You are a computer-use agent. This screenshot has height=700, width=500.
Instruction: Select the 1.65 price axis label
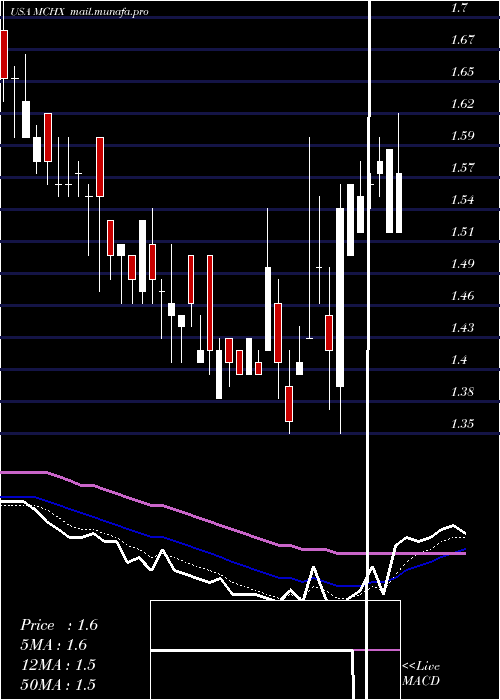pyautogui.click(x=462, y=72)
